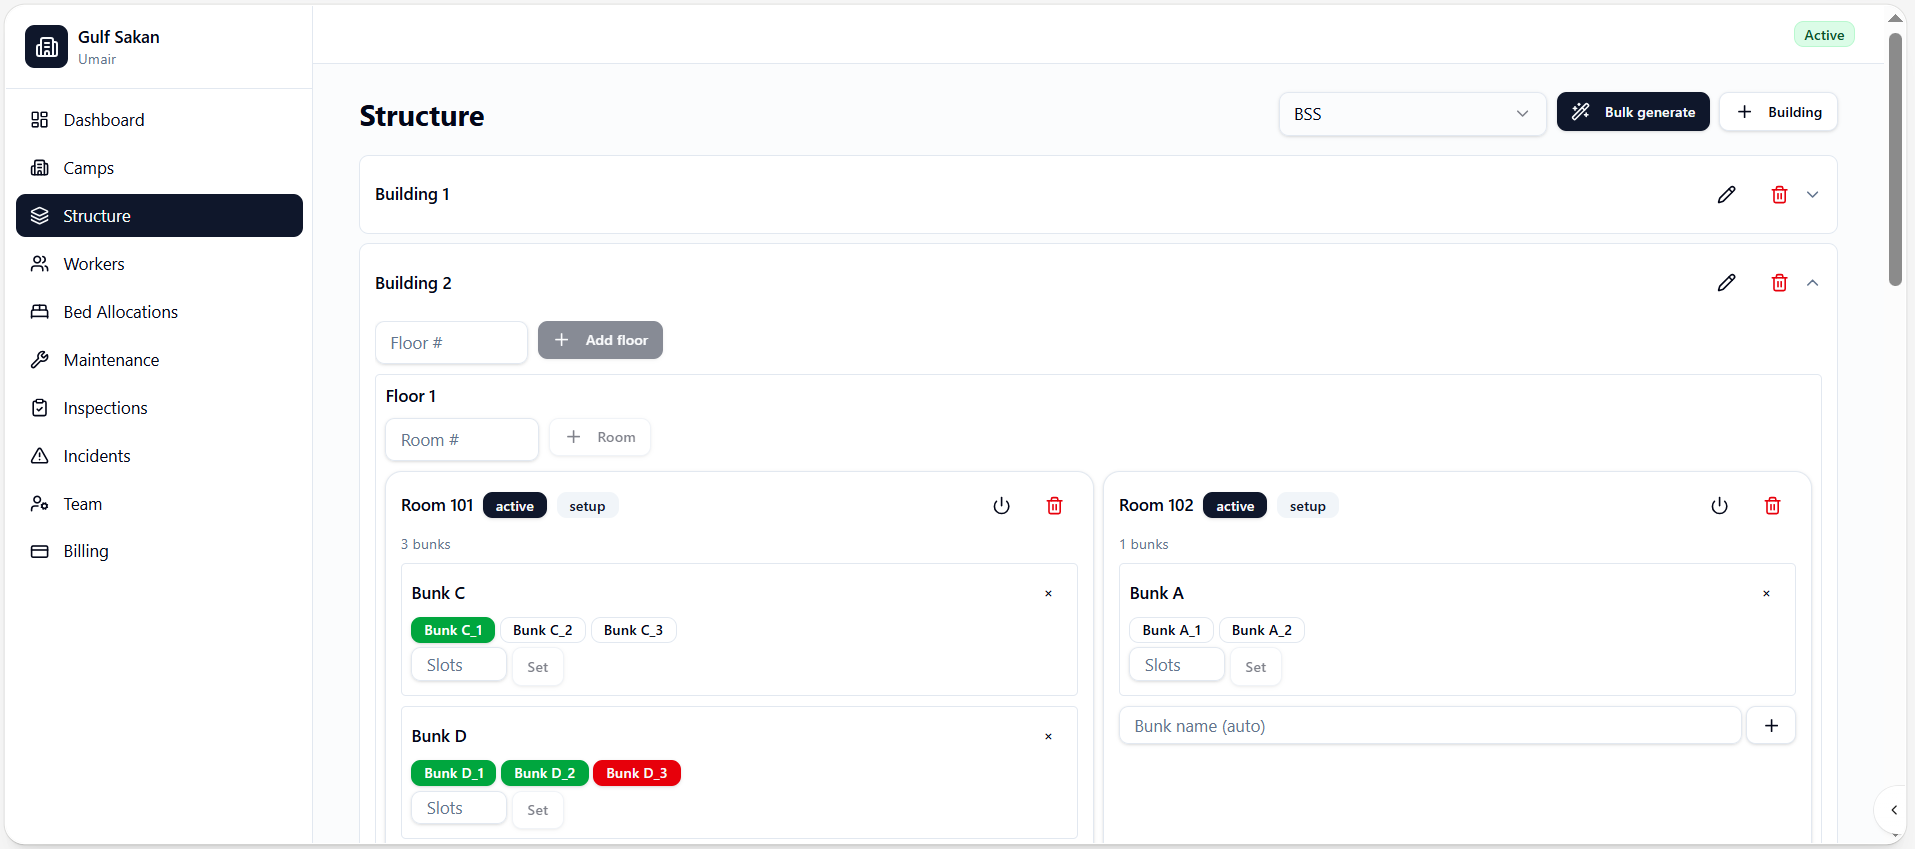
Task: Add bunk to Room 102 with plus
Action: [1771, 726]
